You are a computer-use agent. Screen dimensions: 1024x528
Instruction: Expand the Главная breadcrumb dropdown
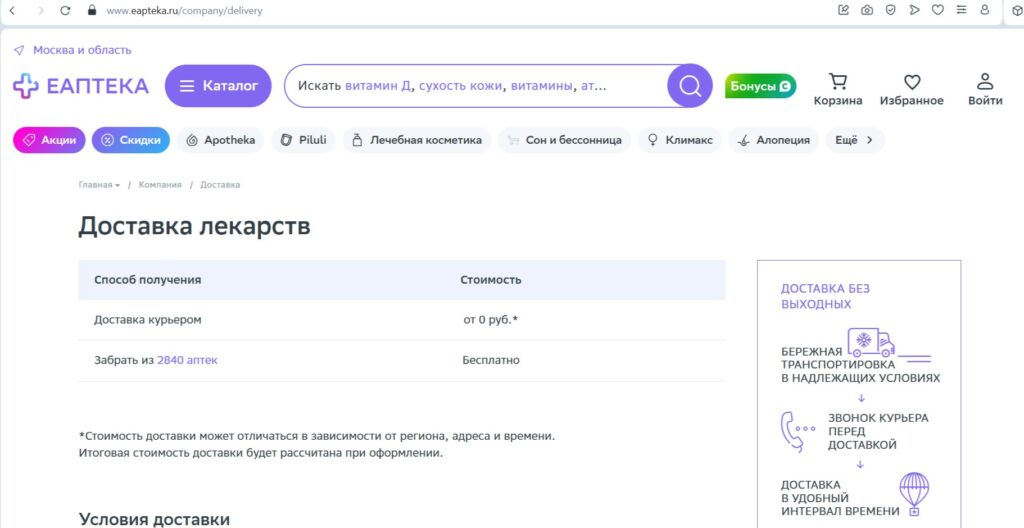pyautogui.click(x=99, y=185)
